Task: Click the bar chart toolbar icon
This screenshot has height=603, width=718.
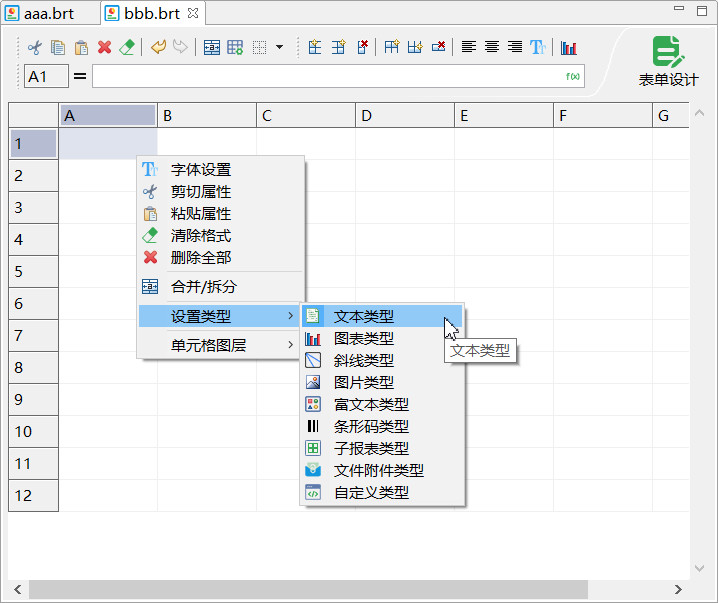Action: pos(569,47)
